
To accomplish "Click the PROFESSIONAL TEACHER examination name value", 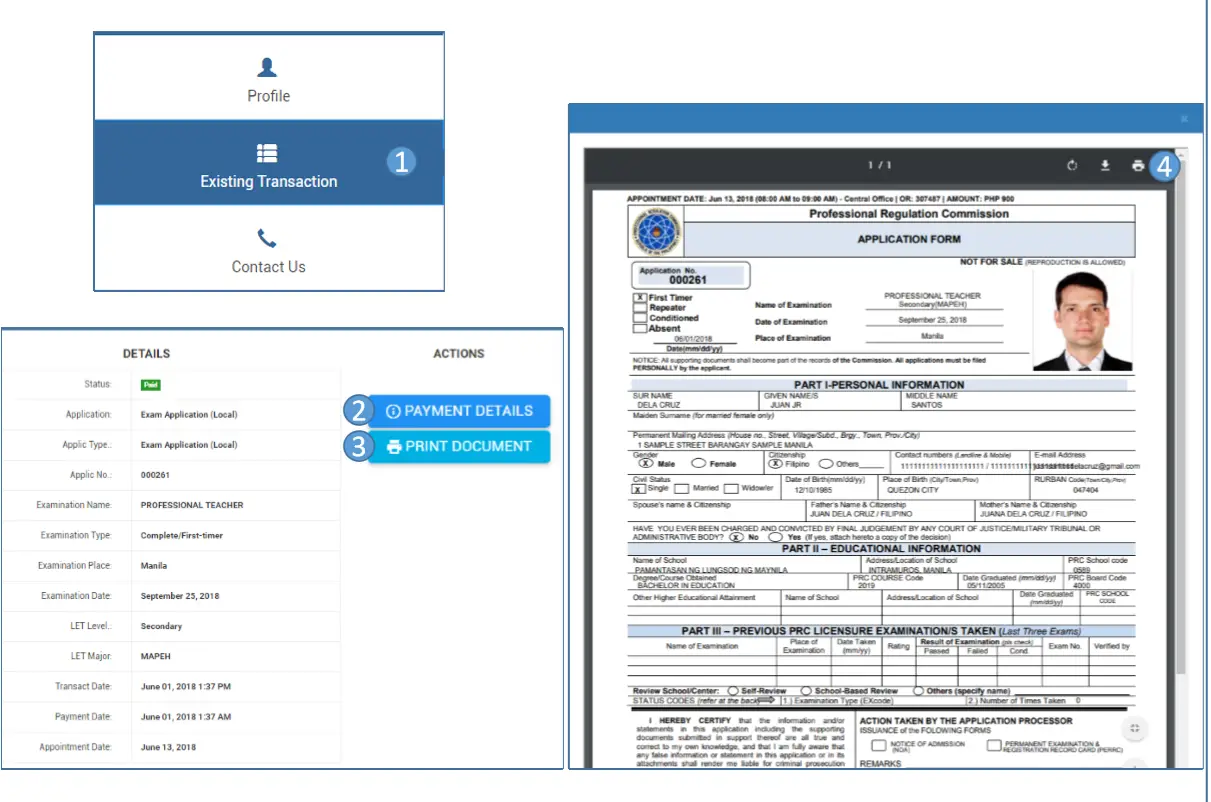I will tap(192, 505).
